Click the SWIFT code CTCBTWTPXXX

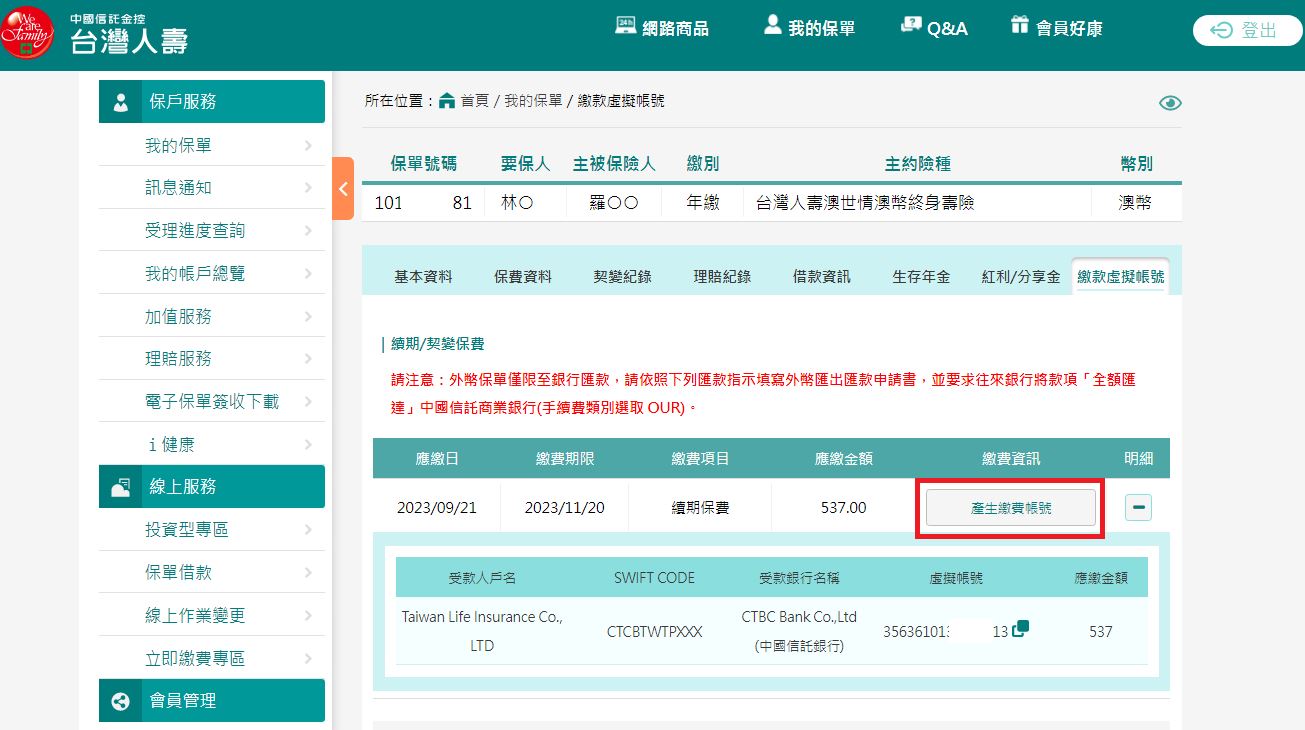click(655, 632)
